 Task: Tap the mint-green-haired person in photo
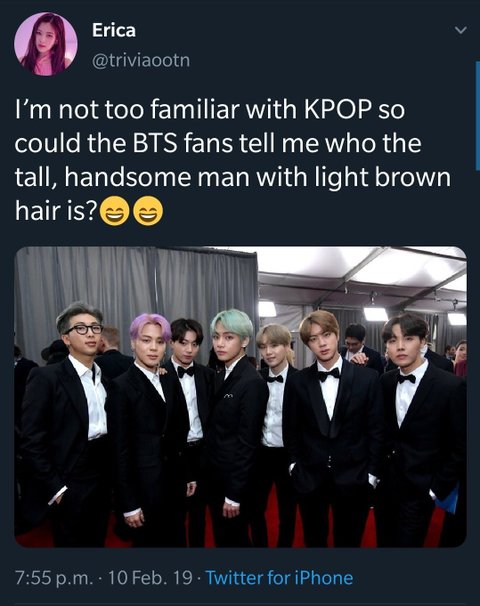[x=234, y=418]
